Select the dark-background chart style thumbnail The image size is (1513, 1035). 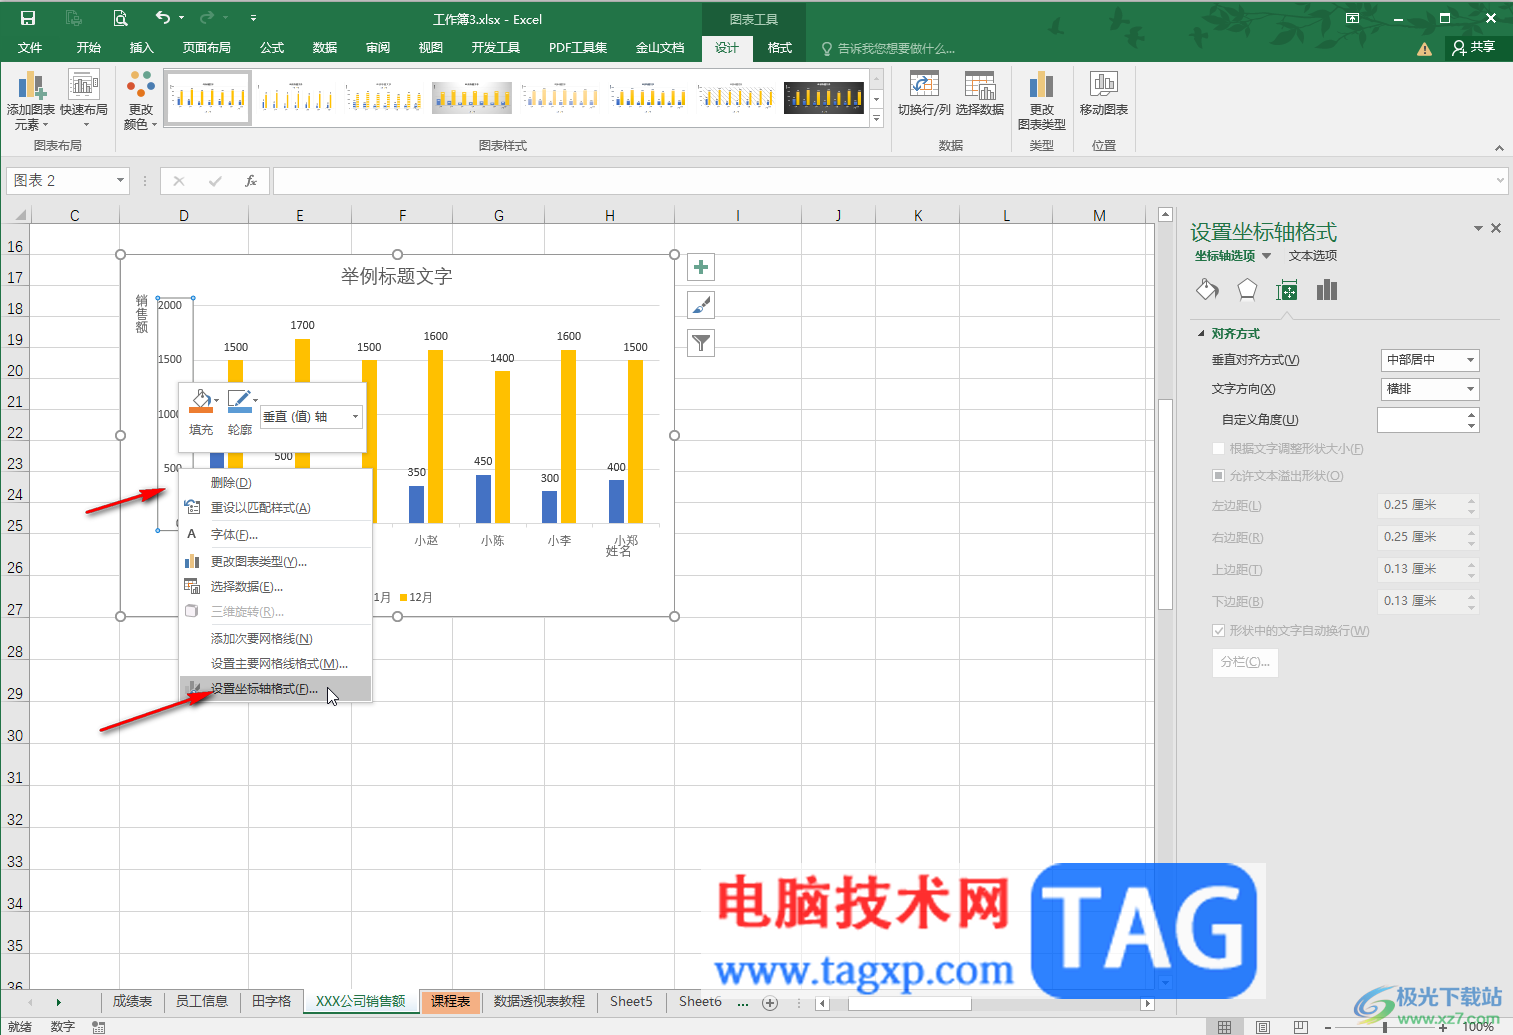point(824,97)
